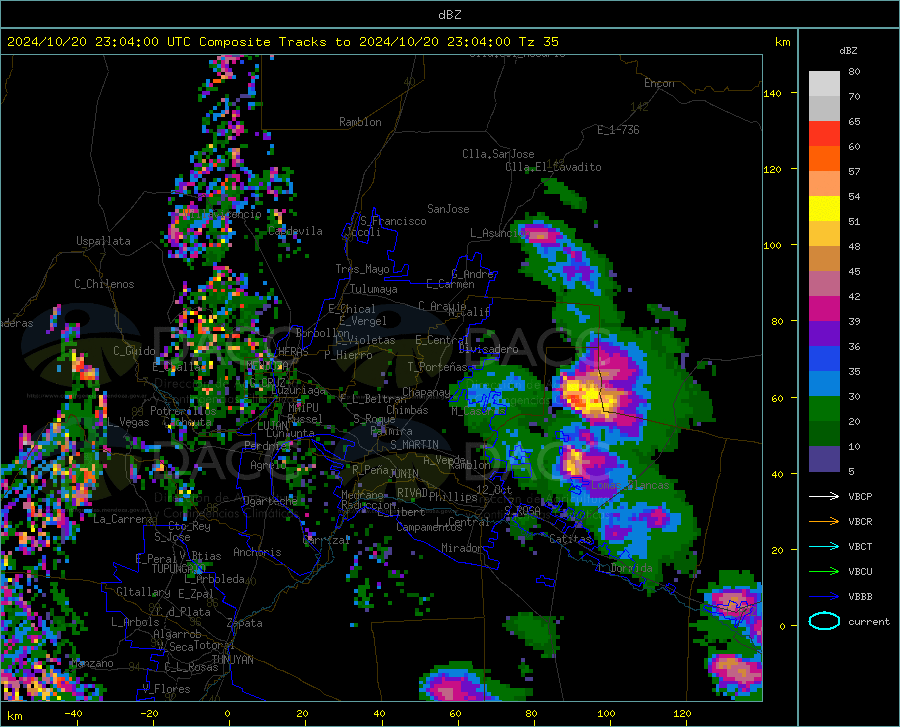Viewport: 900px width, 727px height.
Task: Select the dark violet 5-10 dBZ swatch
Action: click(x=824, y=459)
